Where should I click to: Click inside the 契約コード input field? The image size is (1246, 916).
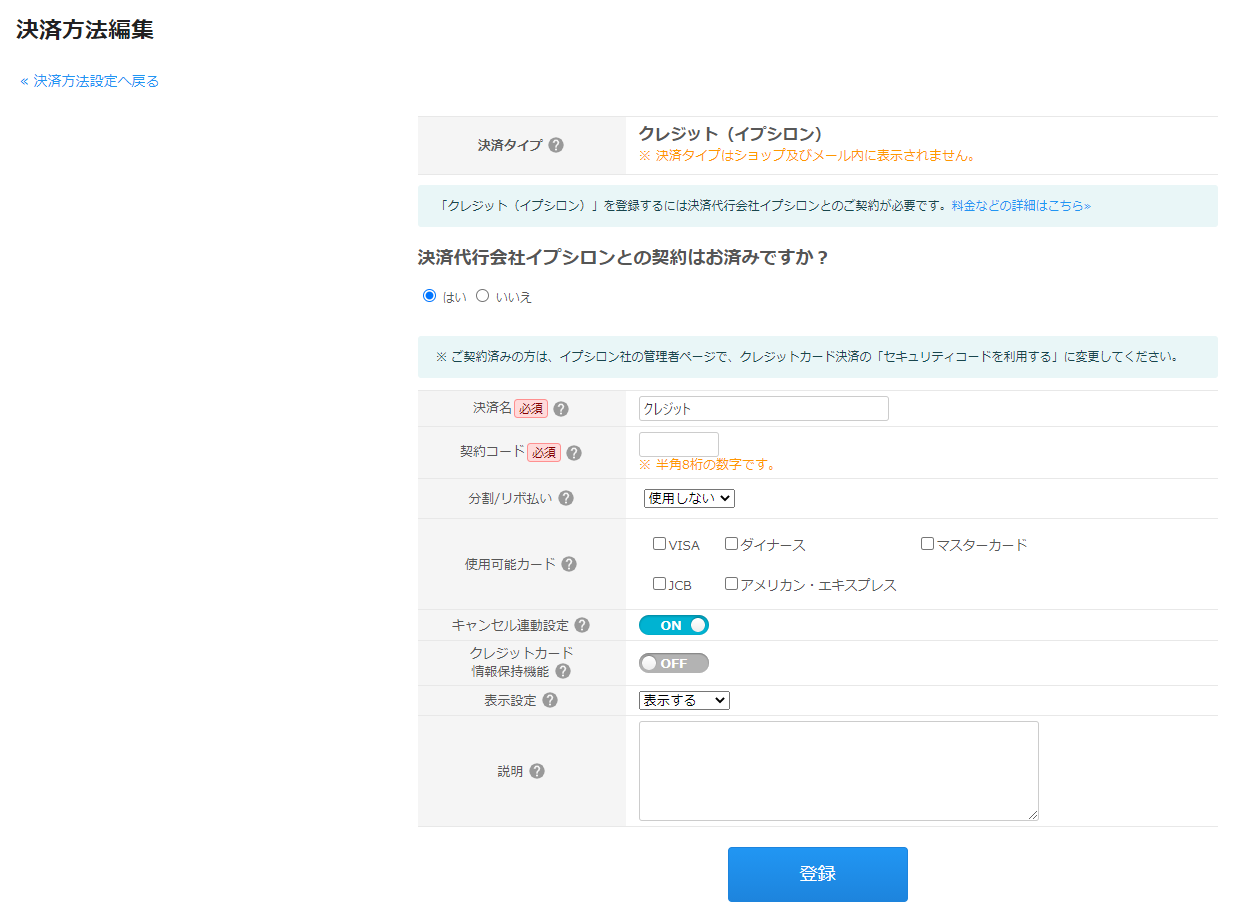(x=679, y=443)
